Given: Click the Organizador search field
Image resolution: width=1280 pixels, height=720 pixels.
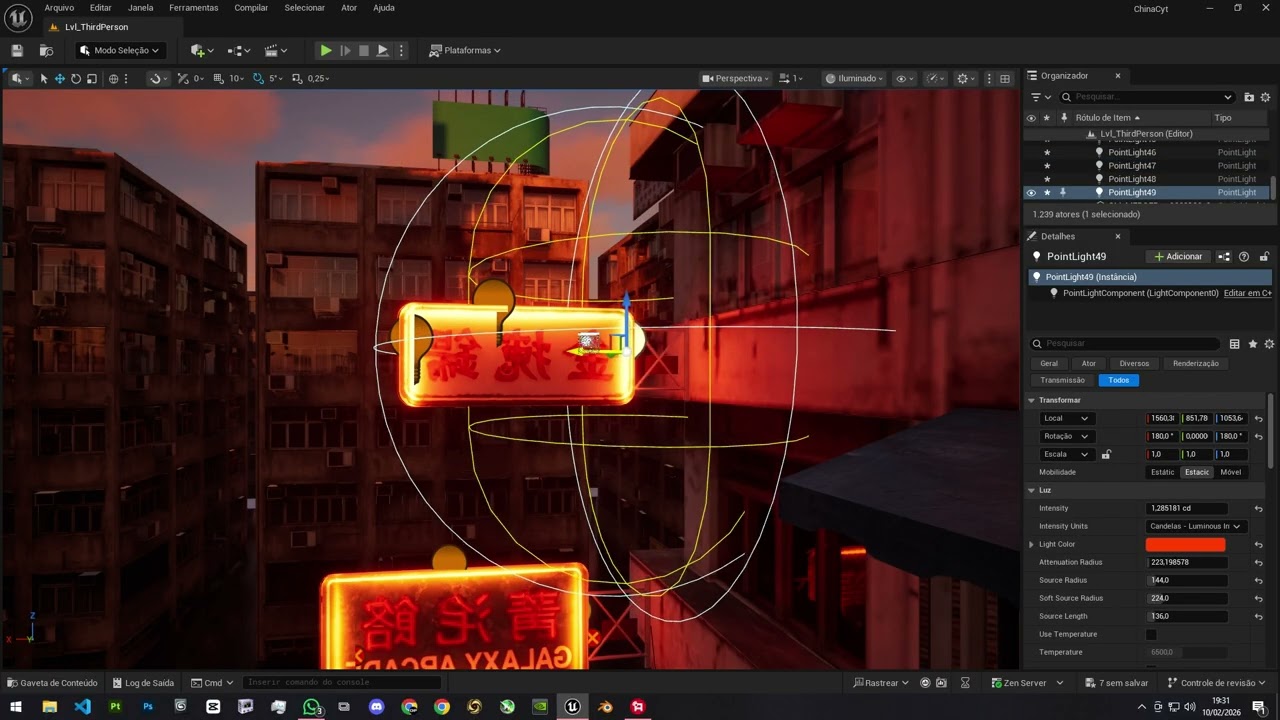Looking at the screenshot, I should pyautogui.click(x=1147, y=97).
